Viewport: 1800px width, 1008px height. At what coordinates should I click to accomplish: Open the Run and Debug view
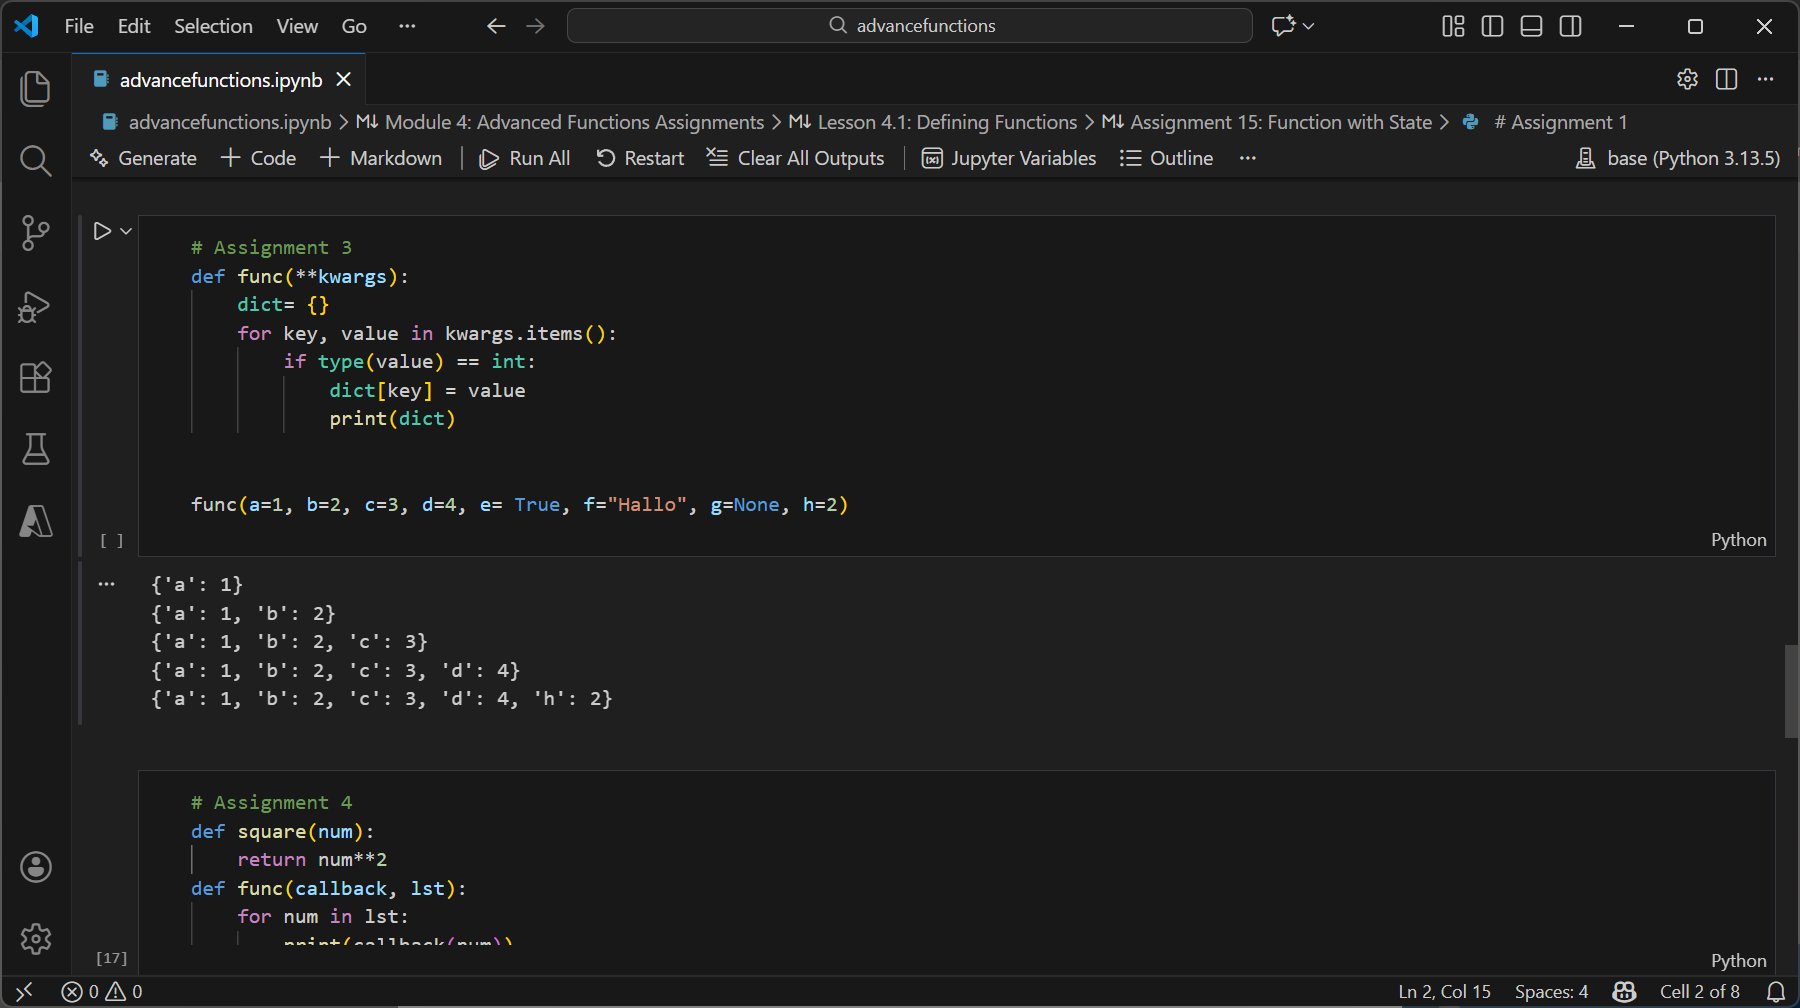[x=36, y=306]
